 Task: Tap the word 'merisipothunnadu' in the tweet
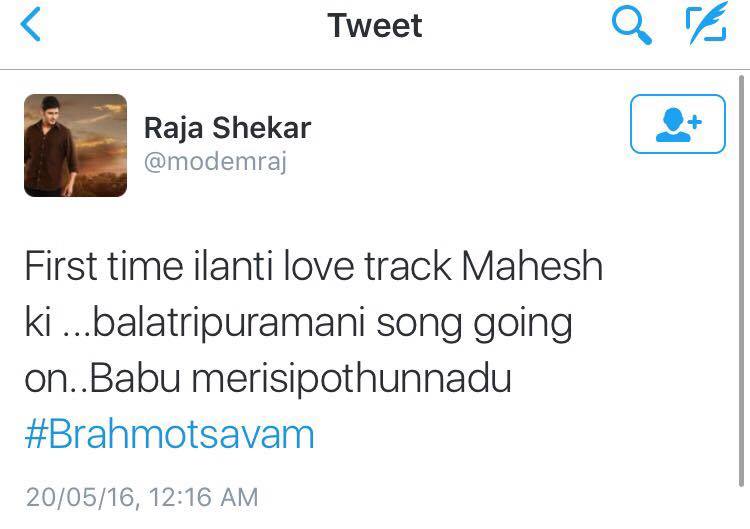[352, 380]
